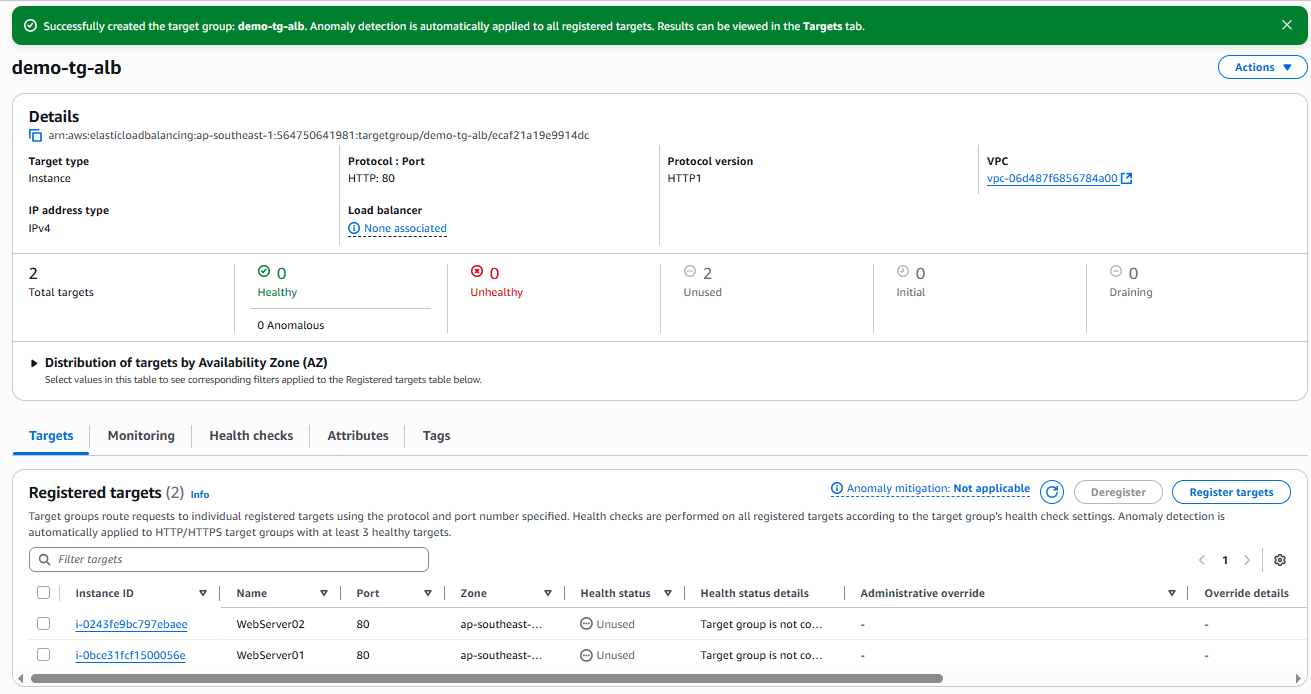Open table preferences gear icon

pyautogui.click(x=1279, y=560)
